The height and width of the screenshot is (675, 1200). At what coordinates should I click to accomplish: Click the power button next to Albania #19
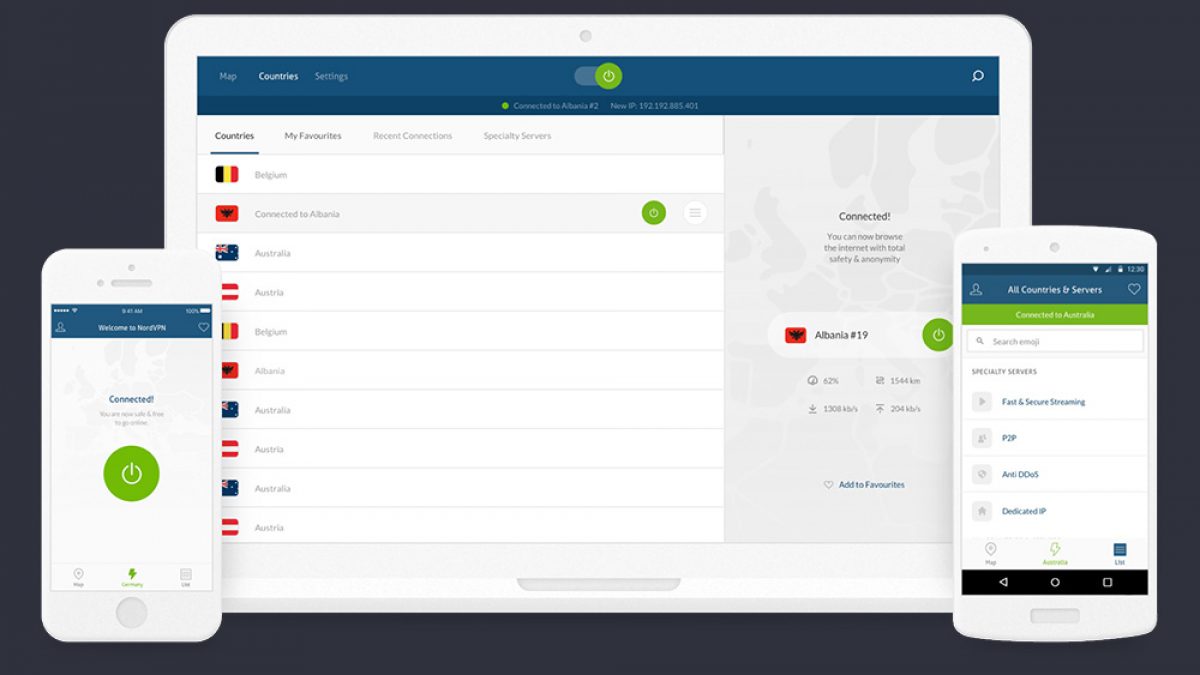pos(938,335)
